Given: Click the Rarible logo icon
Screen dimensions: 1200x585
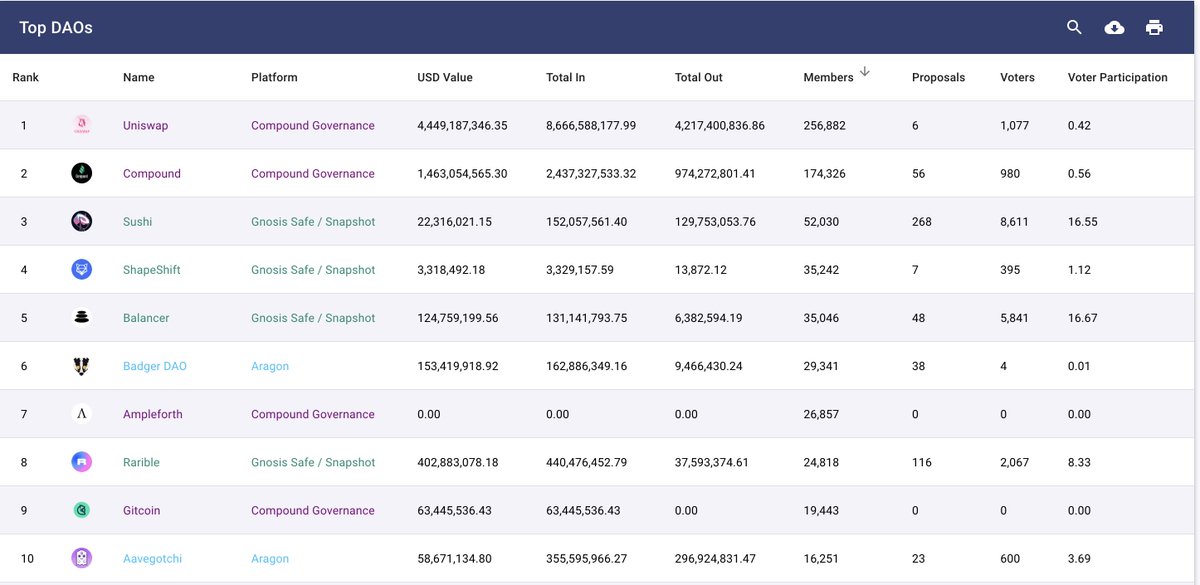Looking at the screenshot, I should tap(82, 462).
